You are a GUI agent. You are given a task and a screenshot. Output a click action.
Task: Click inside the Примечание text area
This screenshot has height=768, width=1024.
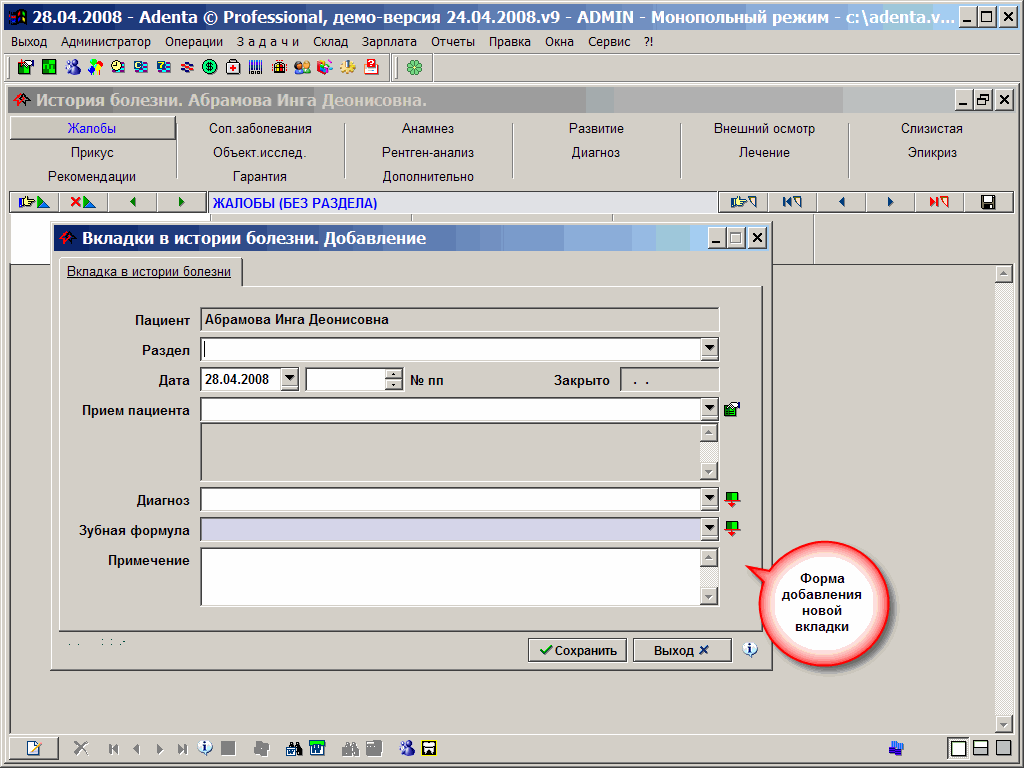(x=448, y=576)
